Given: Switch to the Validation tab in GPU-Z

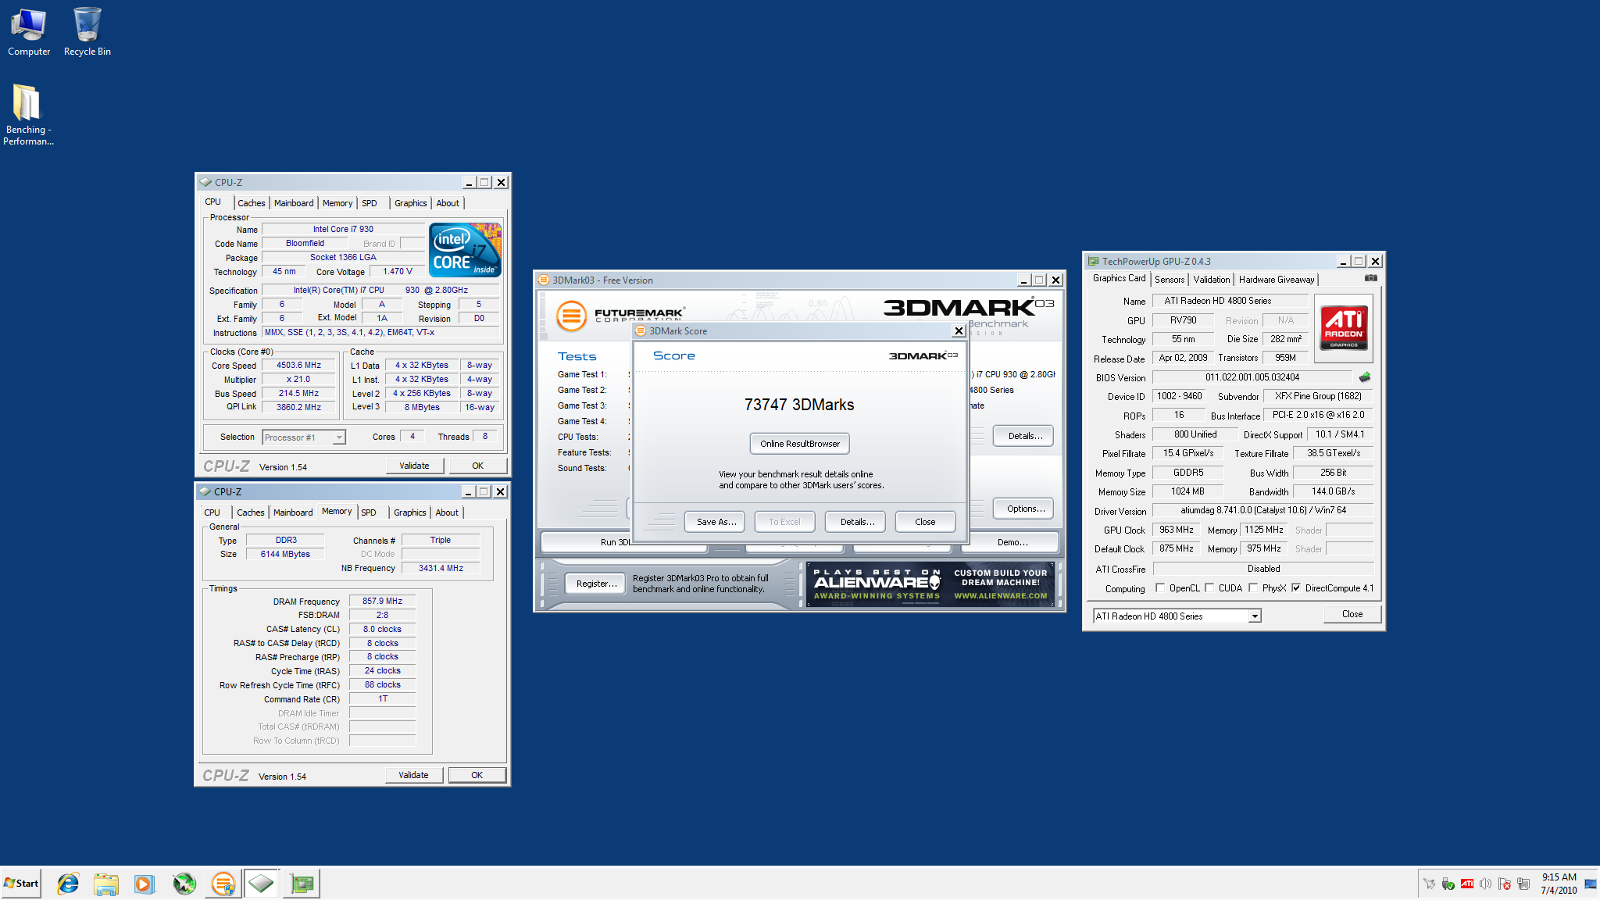Looking at the screenshot, I should coord(1211,280).
